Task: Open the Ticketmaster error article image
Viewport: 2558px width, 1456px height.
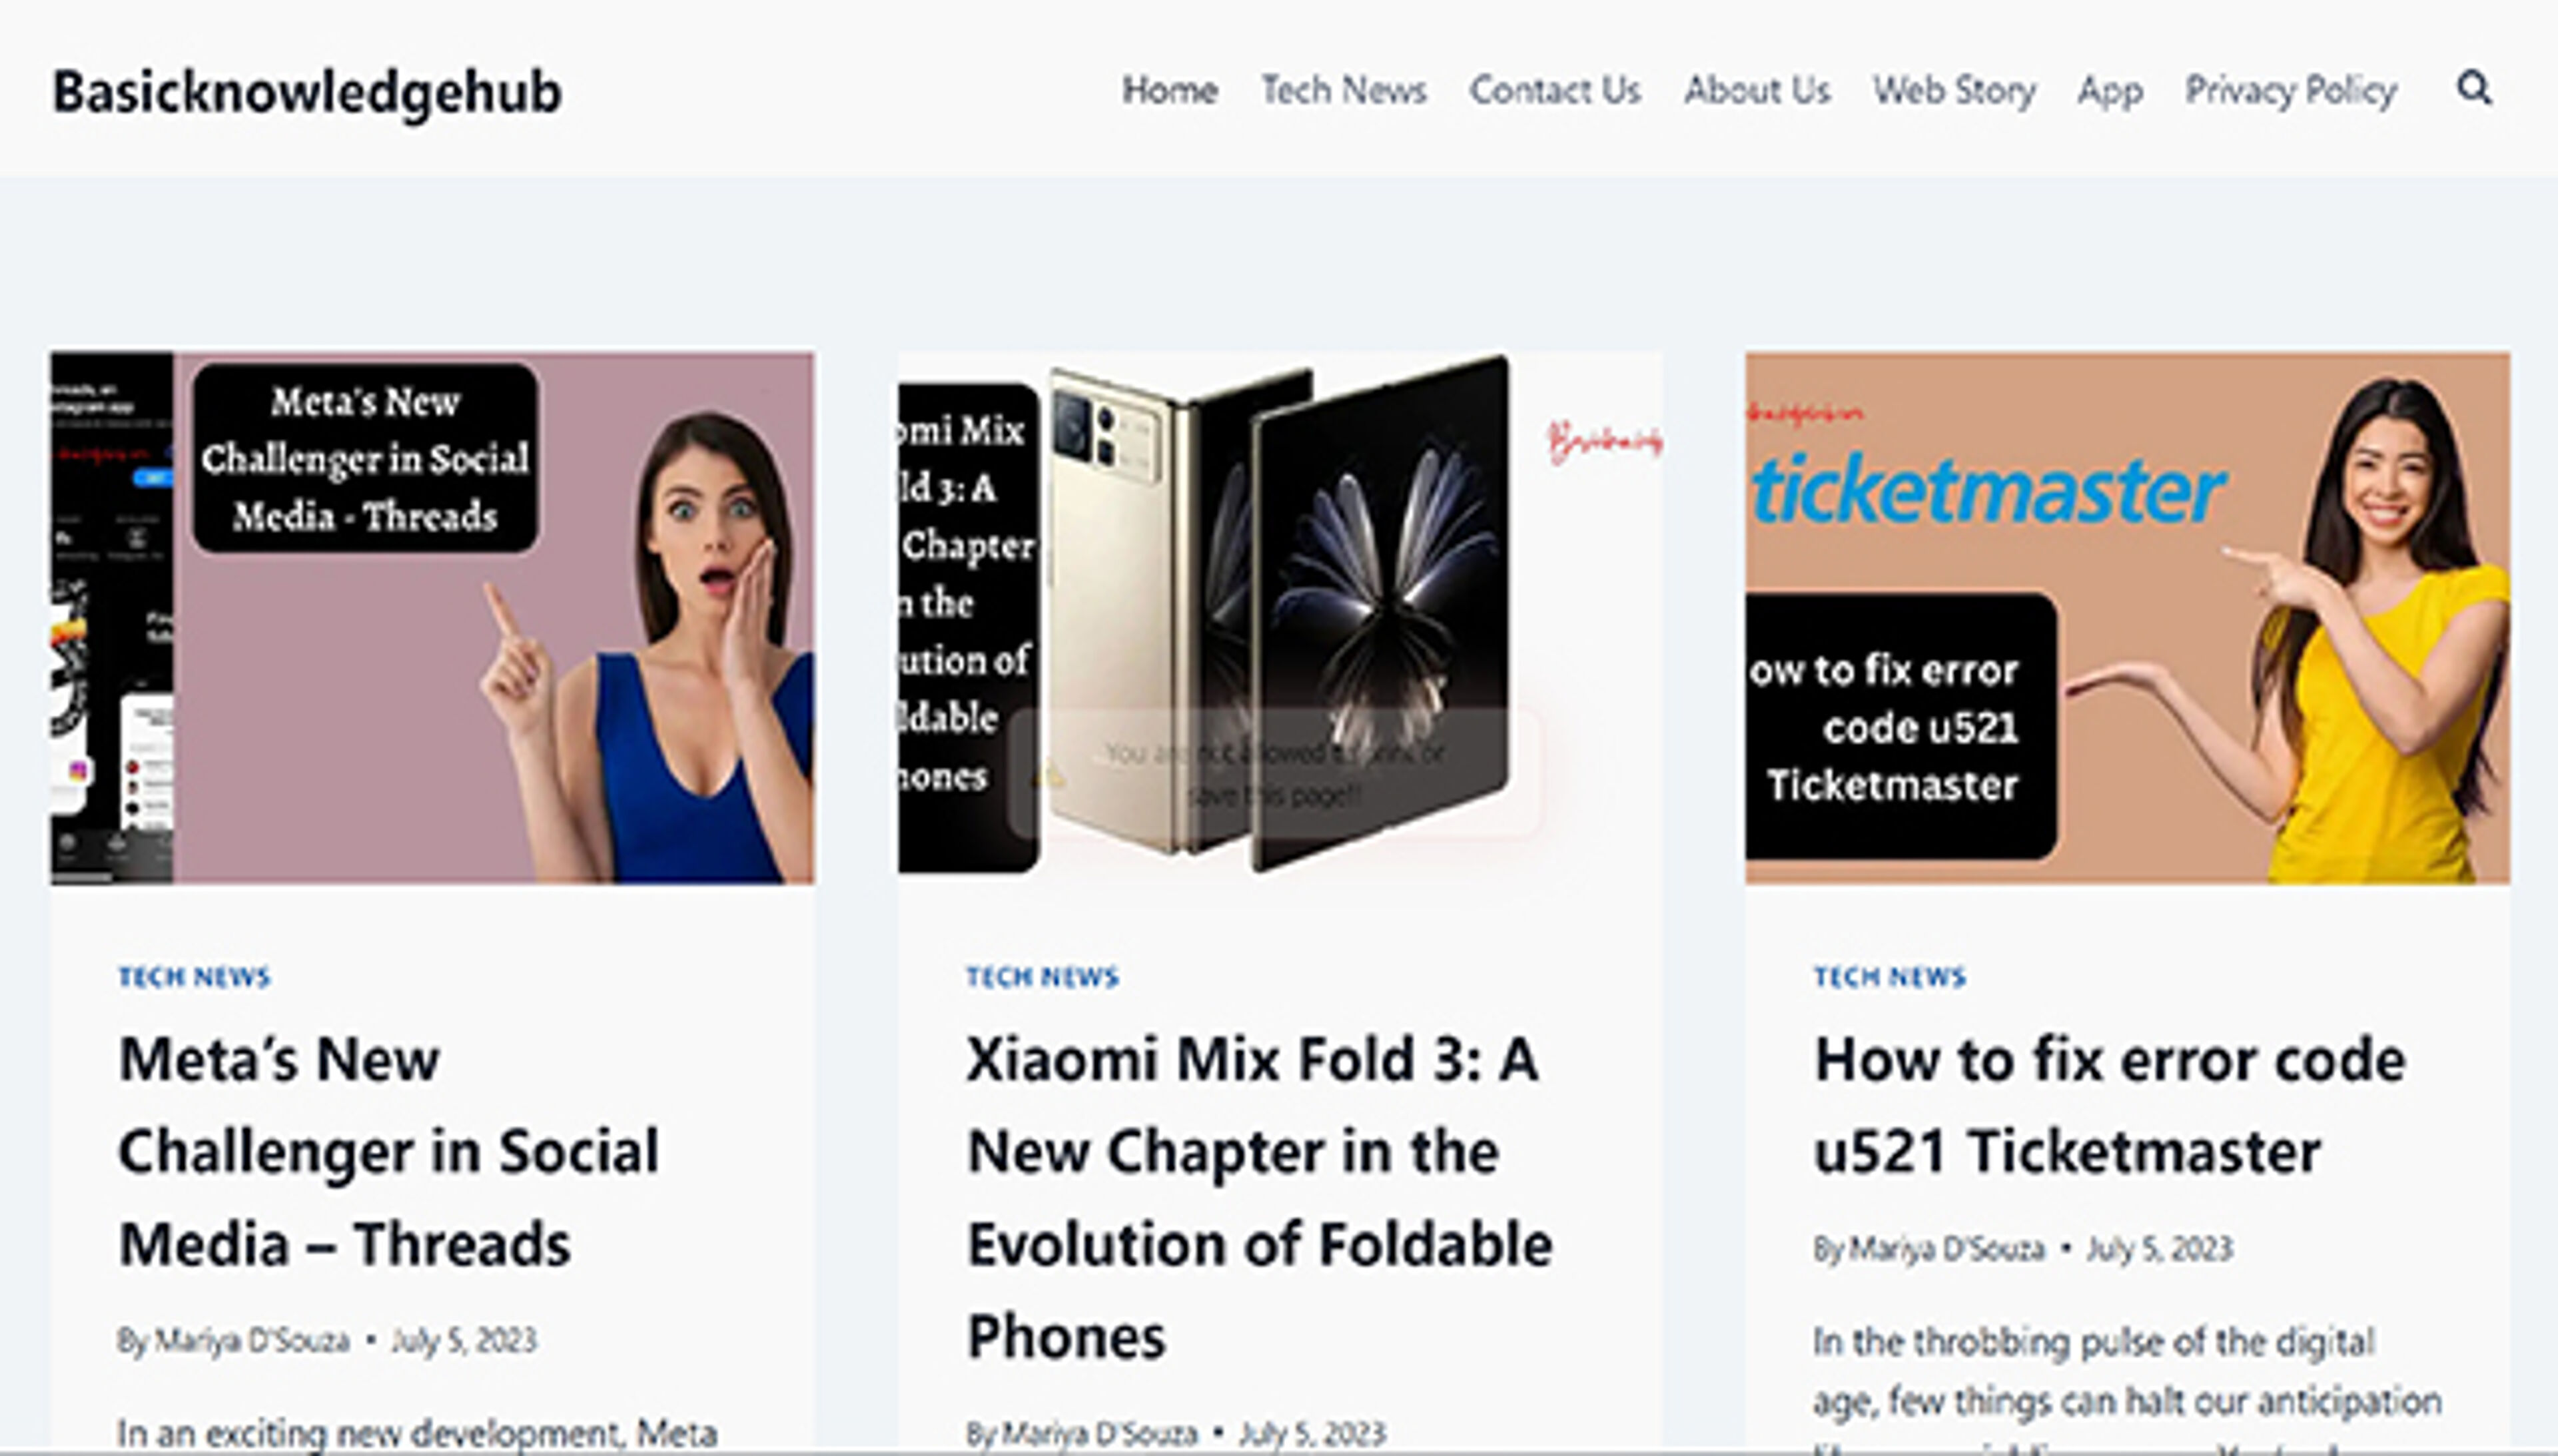Action: [x=2127, y=617]
